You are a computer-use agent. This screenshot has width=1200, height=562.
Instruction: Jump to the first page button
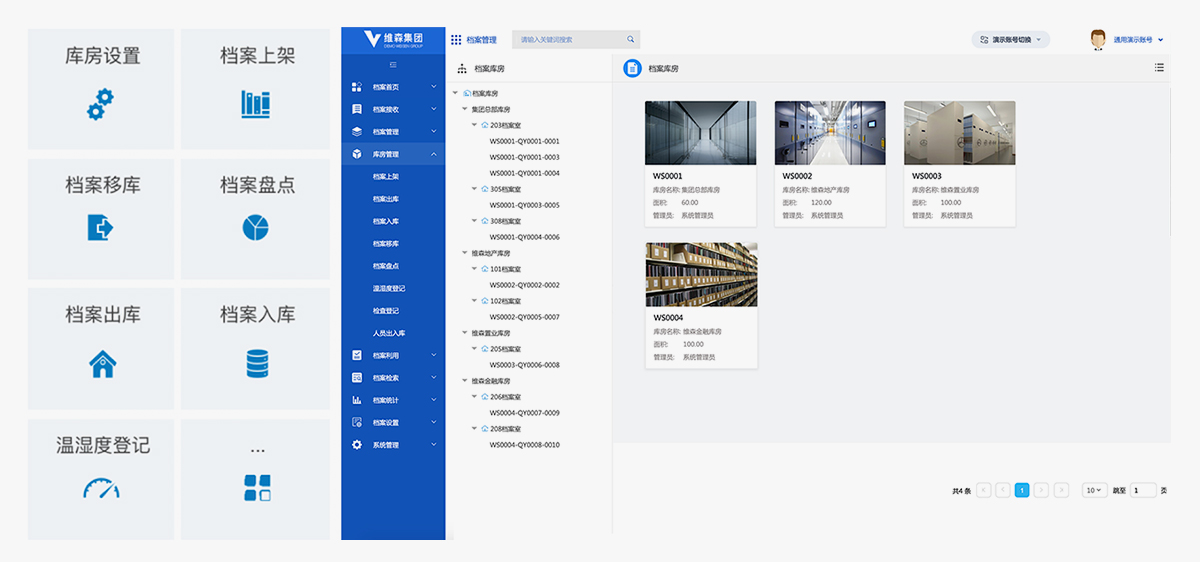984,490
